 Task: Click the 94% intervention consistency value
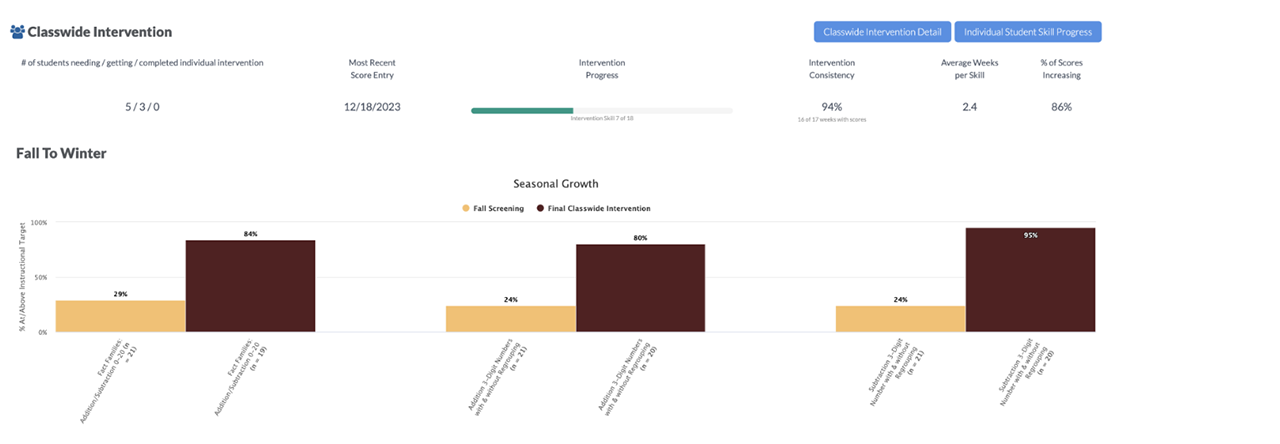pos(832,107)
